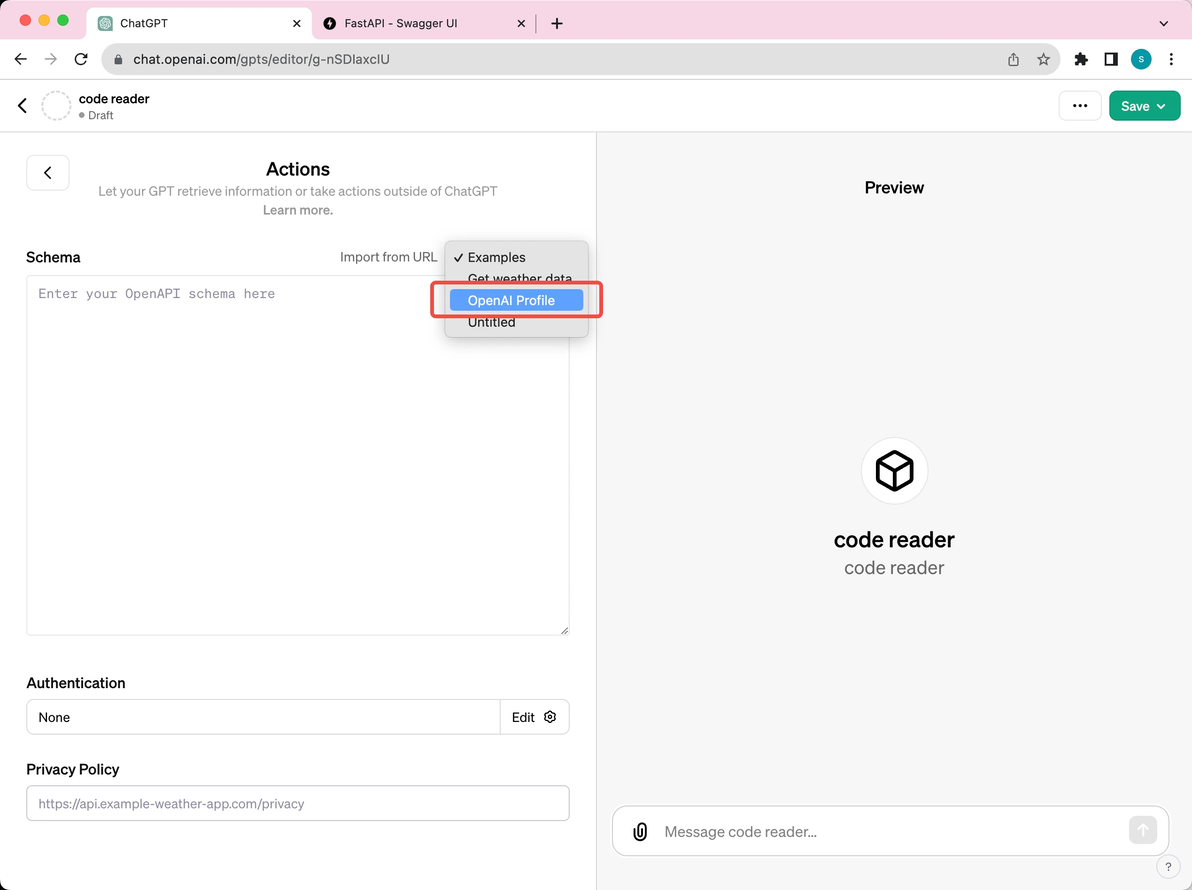Image resolution: width=1192 pixels, height=890 pixels.
Task: Open the Learn more link
Action: [x=298, y=211]
